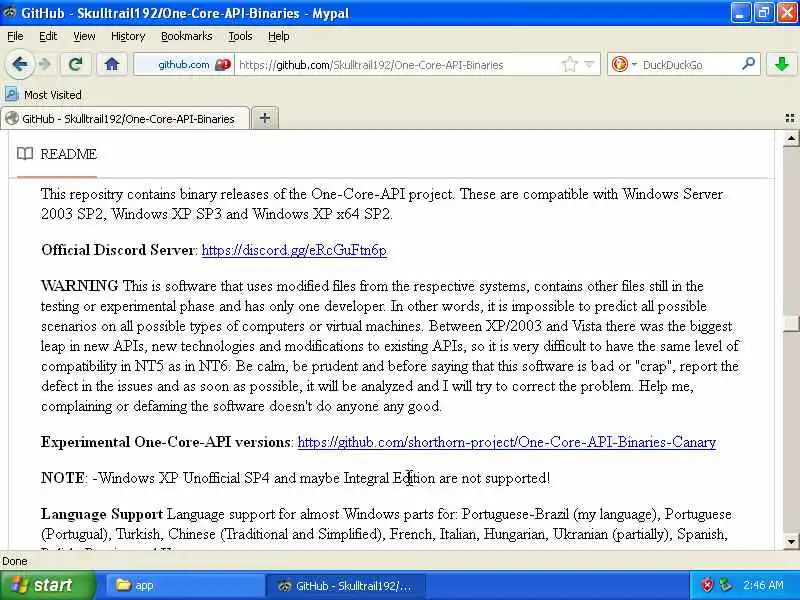Click the scrollbar down arrow
Viewport: 800px width, 600px height.
tap(791, 541)
